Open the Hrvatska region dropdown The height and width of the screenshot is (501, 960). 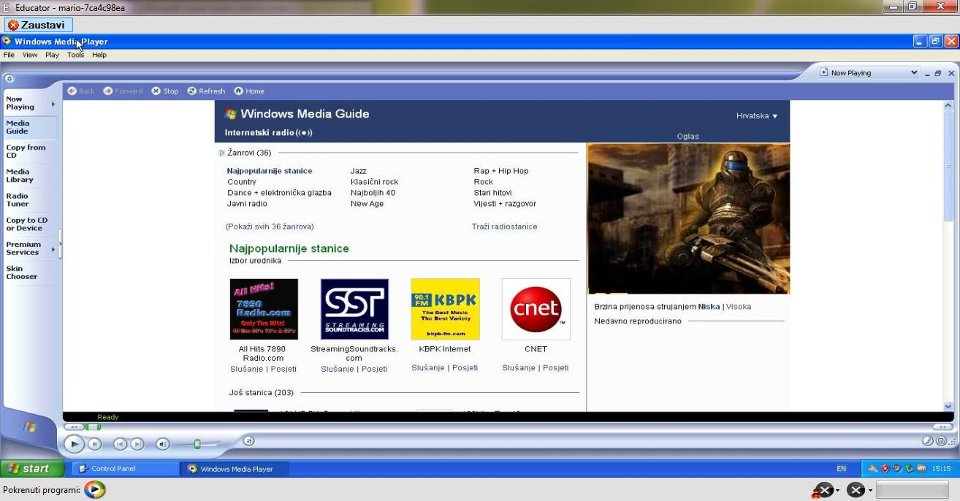coord(757,116)
